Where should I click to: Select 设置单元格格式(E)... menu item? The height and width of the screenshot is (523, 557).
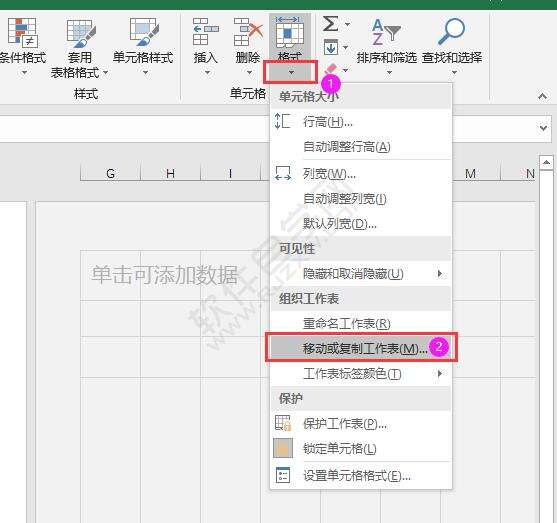(x=361, y=475)
